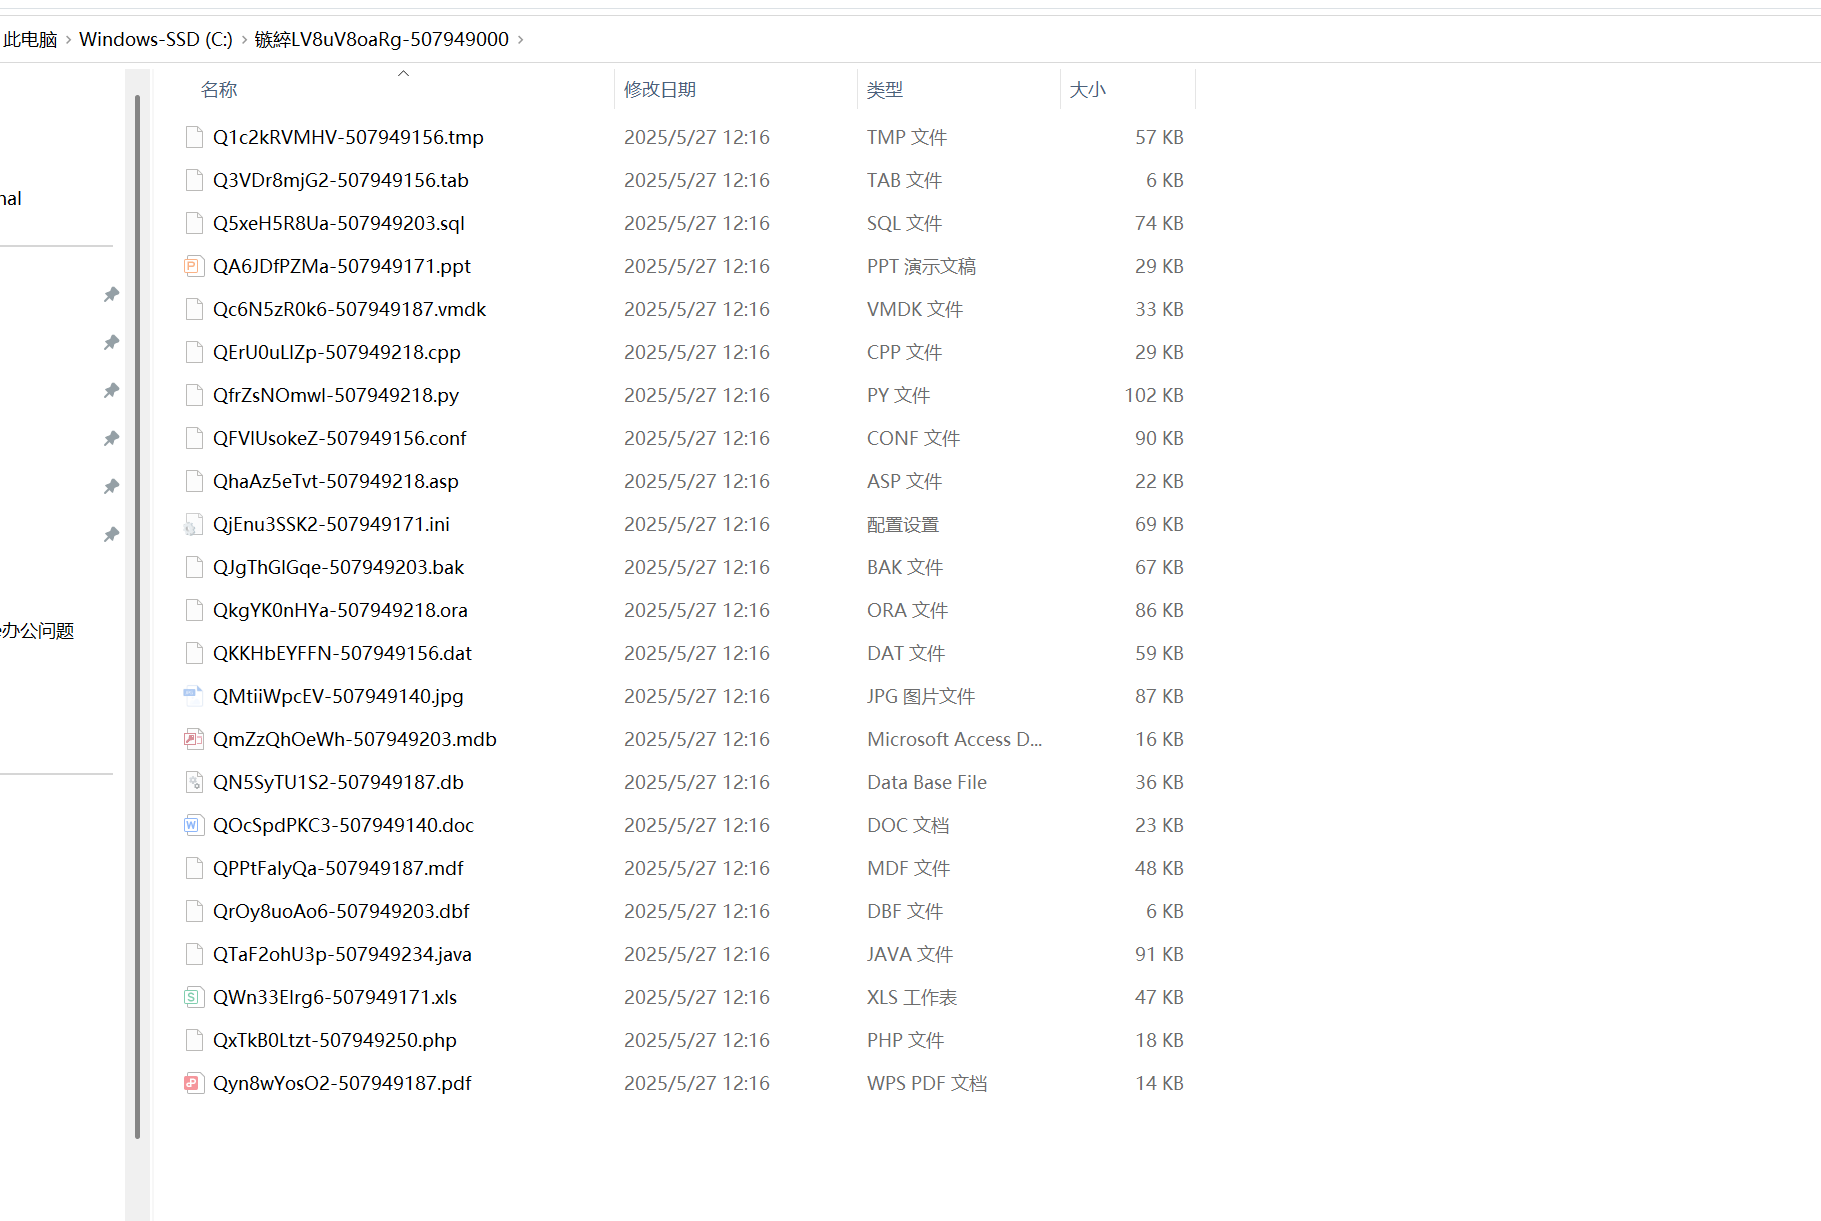Click the PDF icon for Qyn8wYosO2
This screenshot has height=1221, width=1821.
(x=193, y=1083)
